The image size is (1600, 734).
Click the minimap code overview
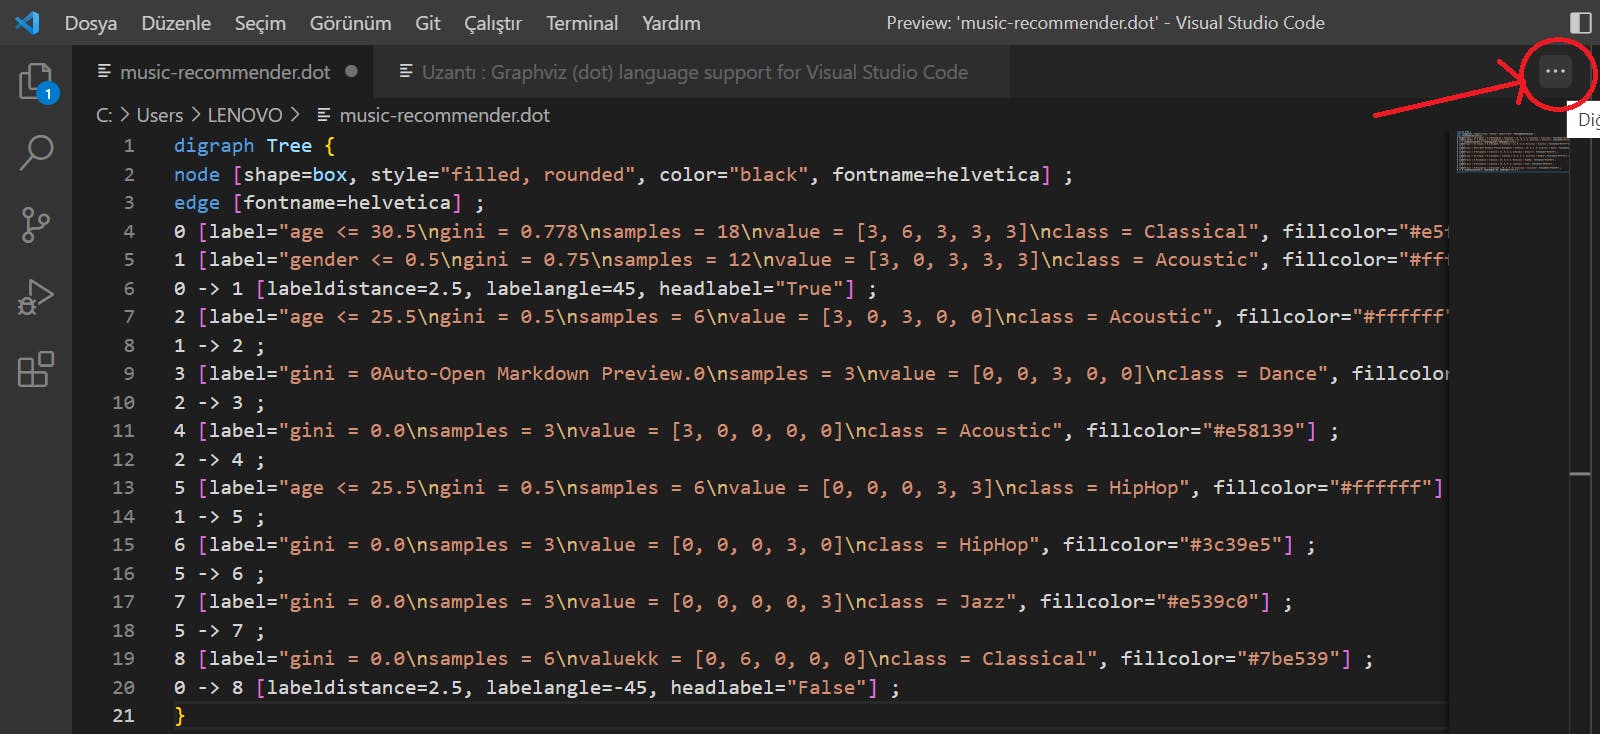pos(1512,151)
